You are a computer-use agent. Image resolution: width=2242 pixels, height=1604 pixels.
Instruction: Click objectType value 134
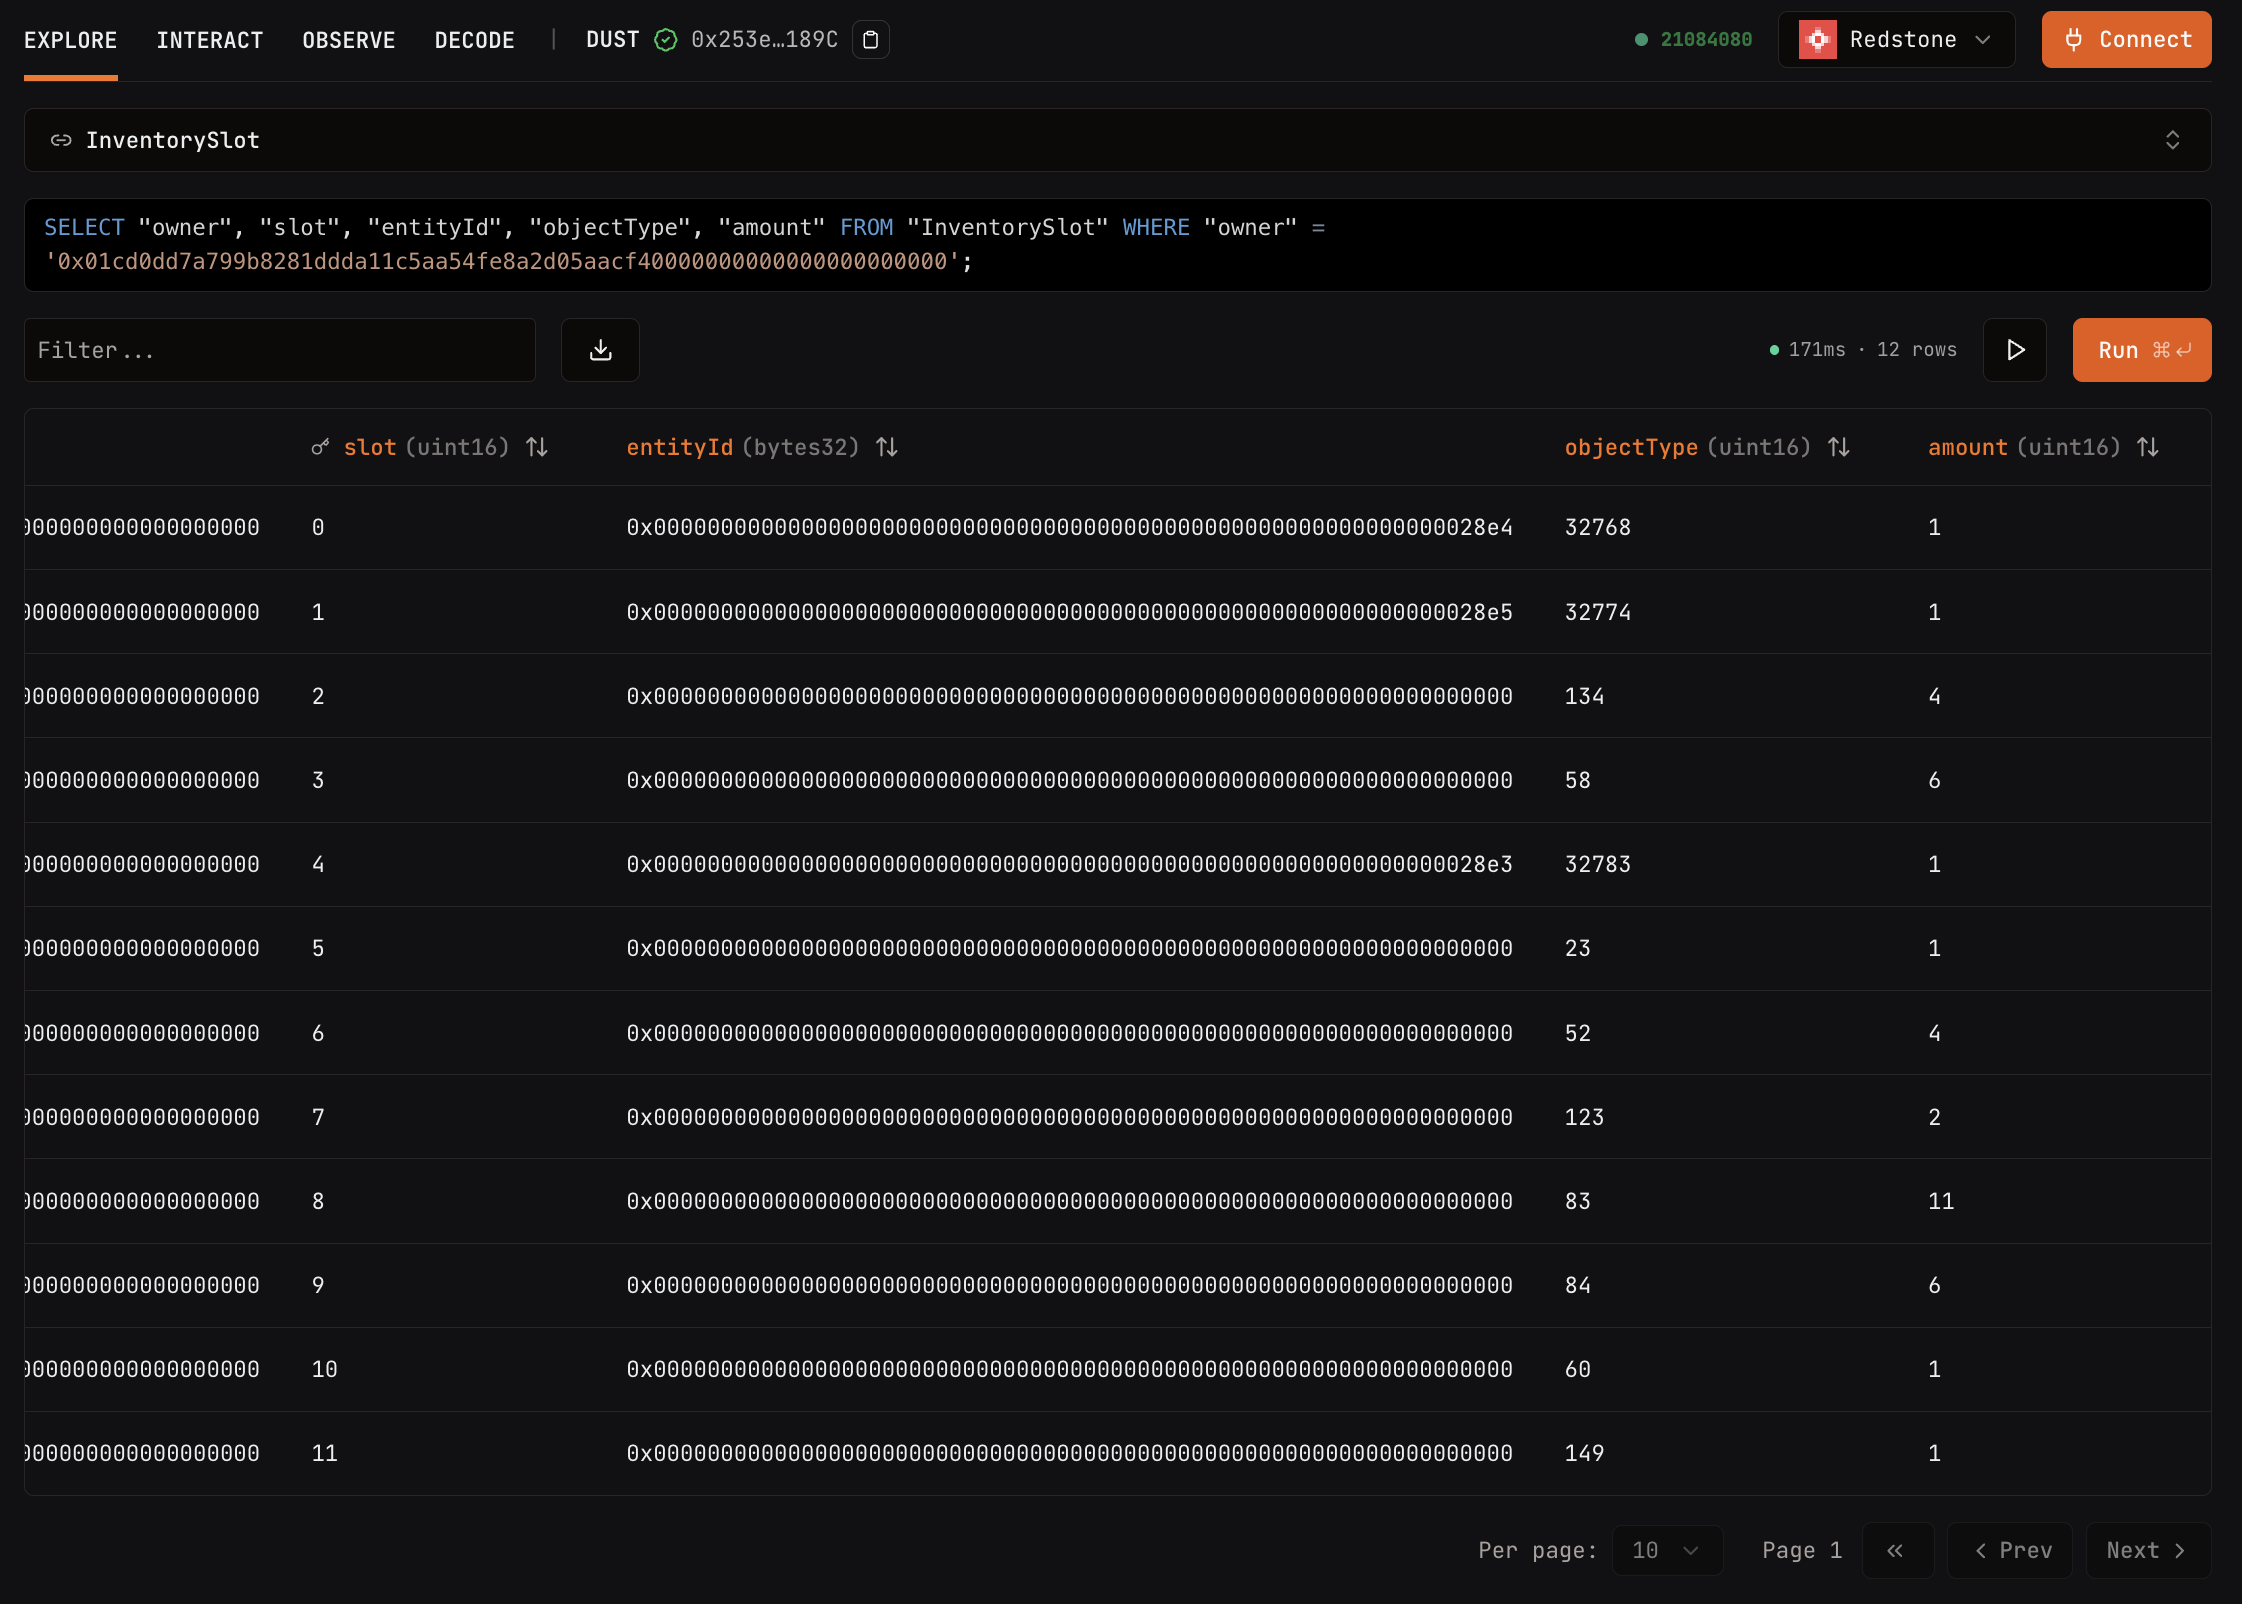1585,696
